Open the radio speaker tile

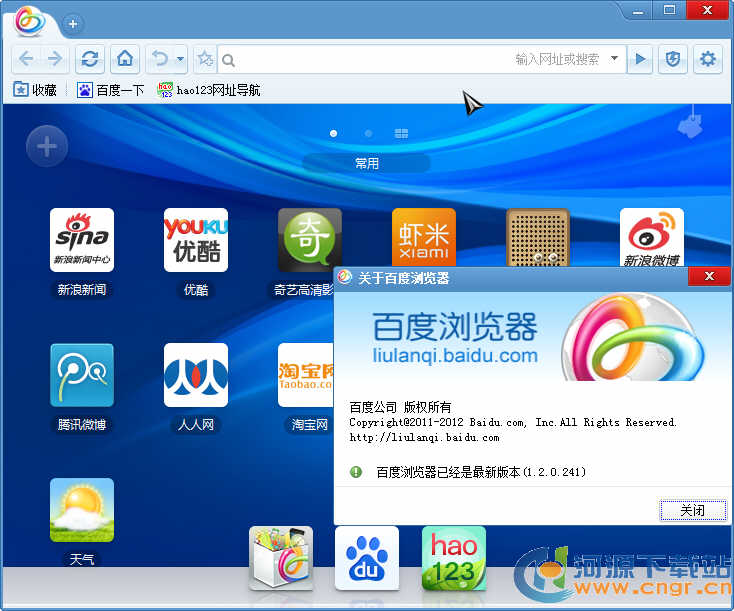click(x=538, y=237)
